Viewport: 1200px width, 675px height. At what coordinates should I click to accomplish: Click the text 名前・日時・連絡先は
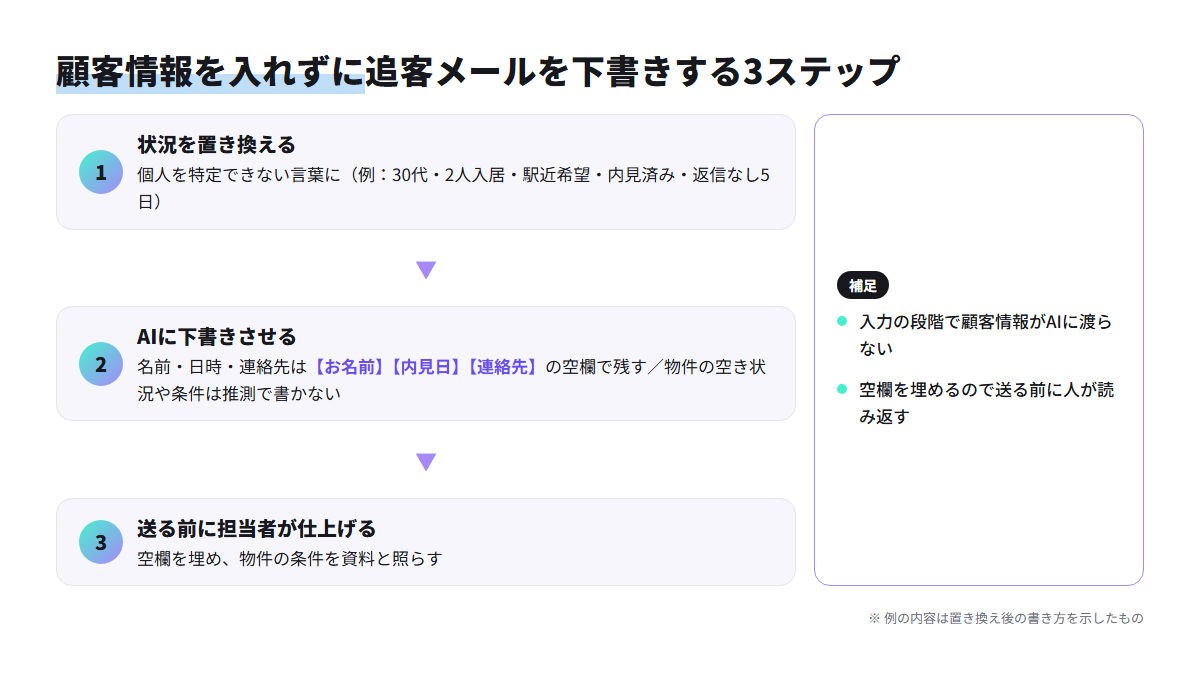click(222, 366)
